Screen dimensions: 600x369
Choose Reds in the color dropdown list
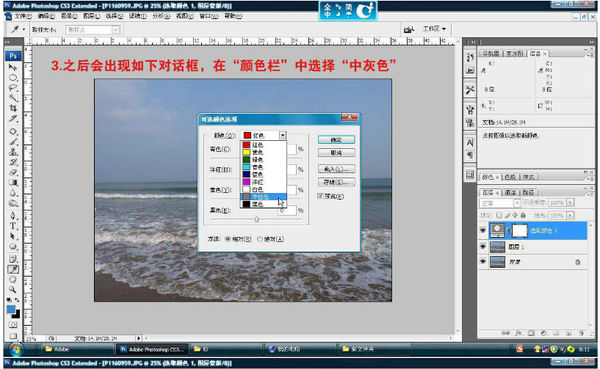263,145
